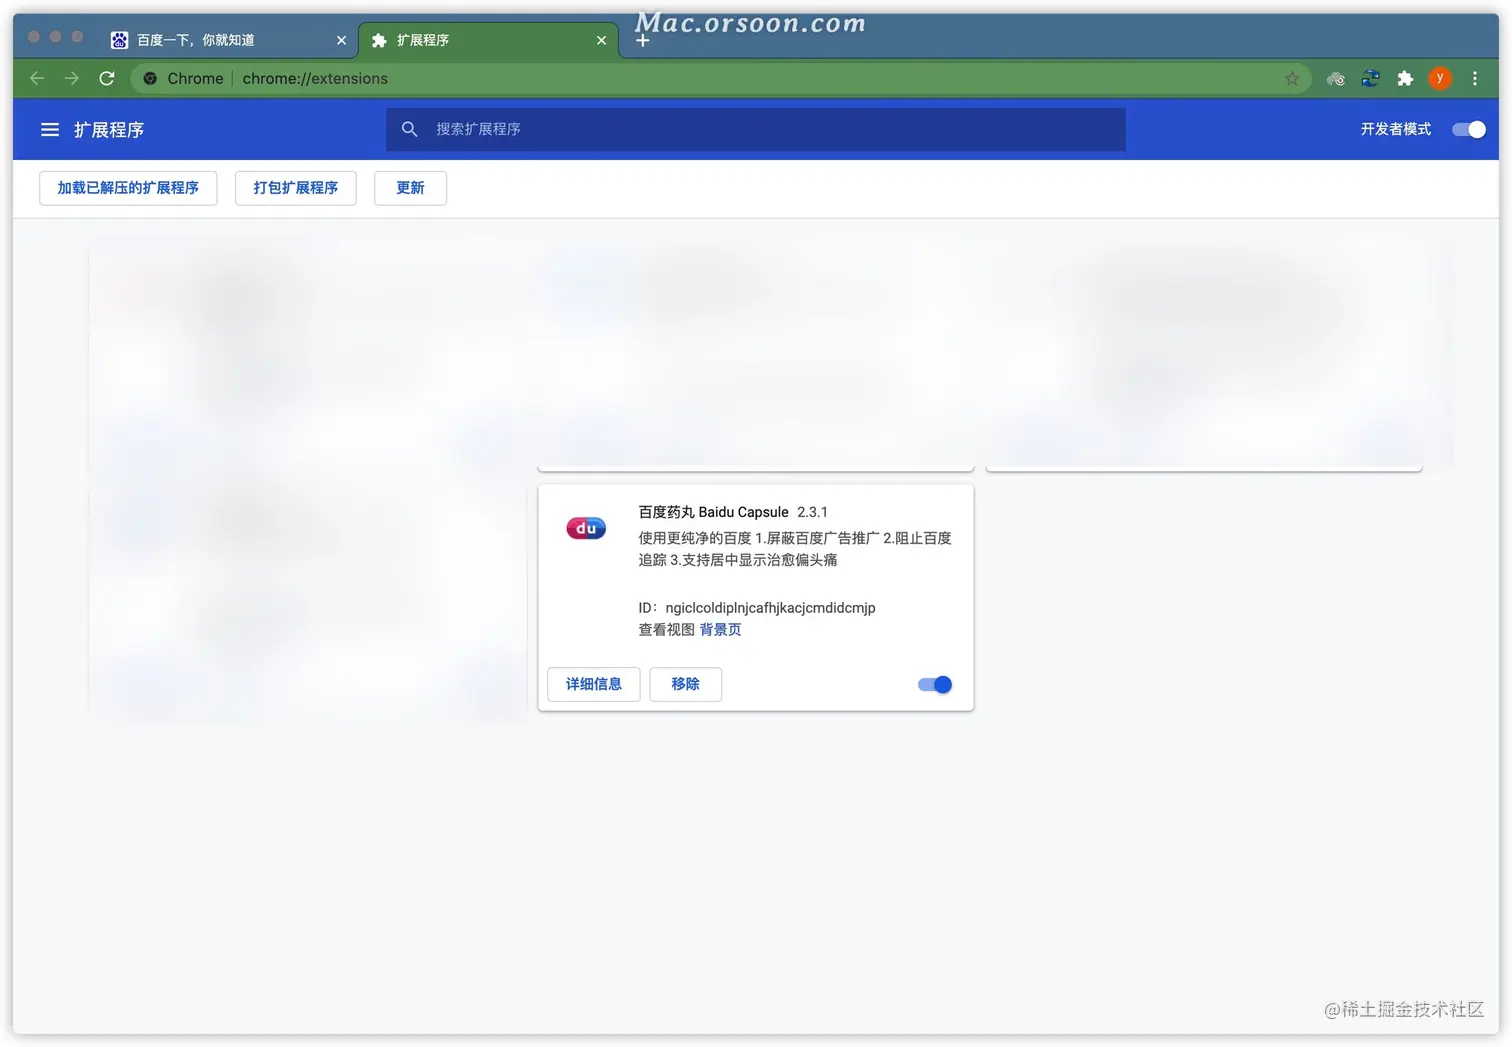Focus the 搜索扩展程序 search field
This screenshot has width=1512, height=1047.
[756, 129]
